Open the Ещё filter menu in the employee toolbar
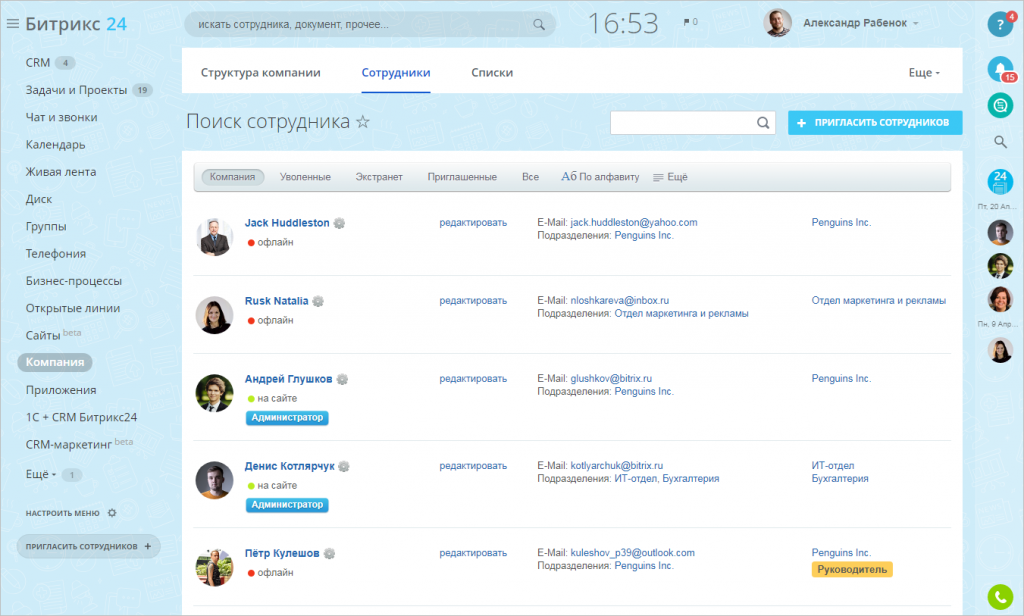 pyautogui.click(x=671, y=177)
